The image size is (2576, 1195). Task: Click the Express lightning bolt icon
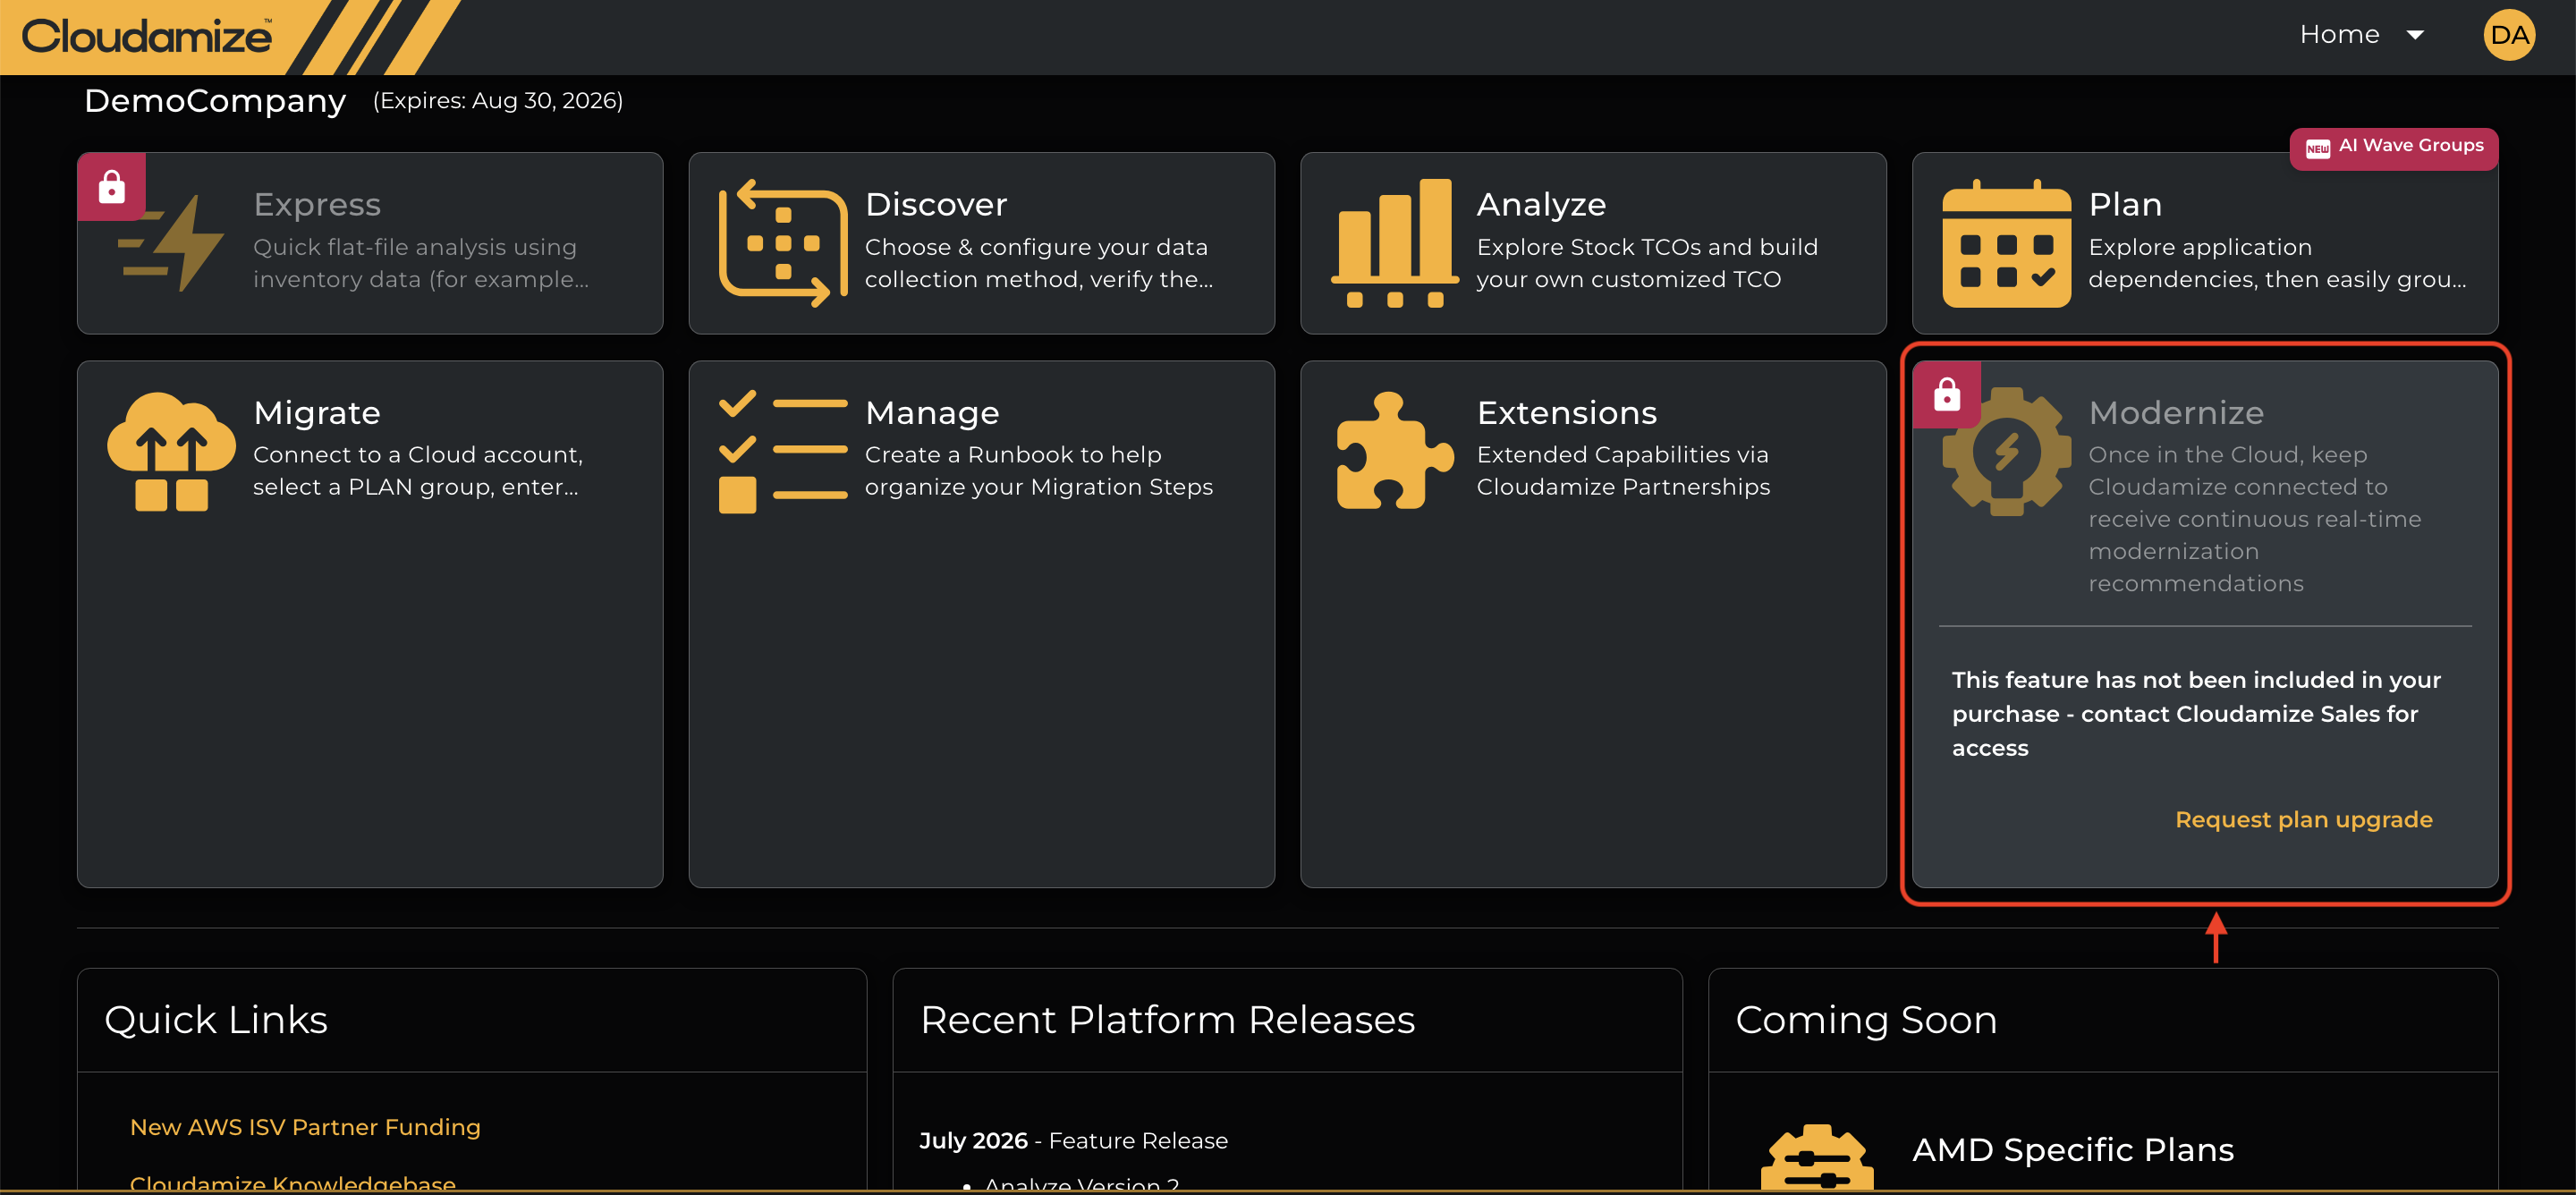(172, 243)
